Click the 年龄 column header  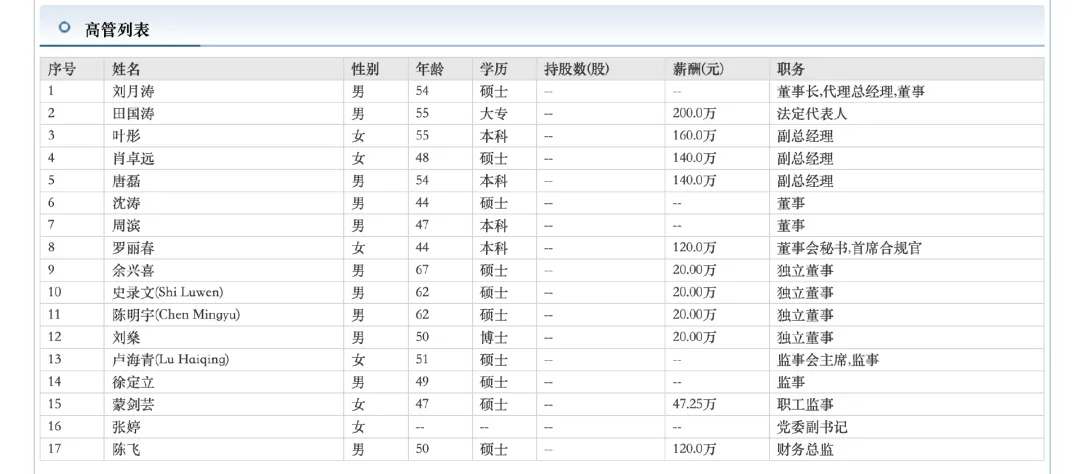point(430,69)
